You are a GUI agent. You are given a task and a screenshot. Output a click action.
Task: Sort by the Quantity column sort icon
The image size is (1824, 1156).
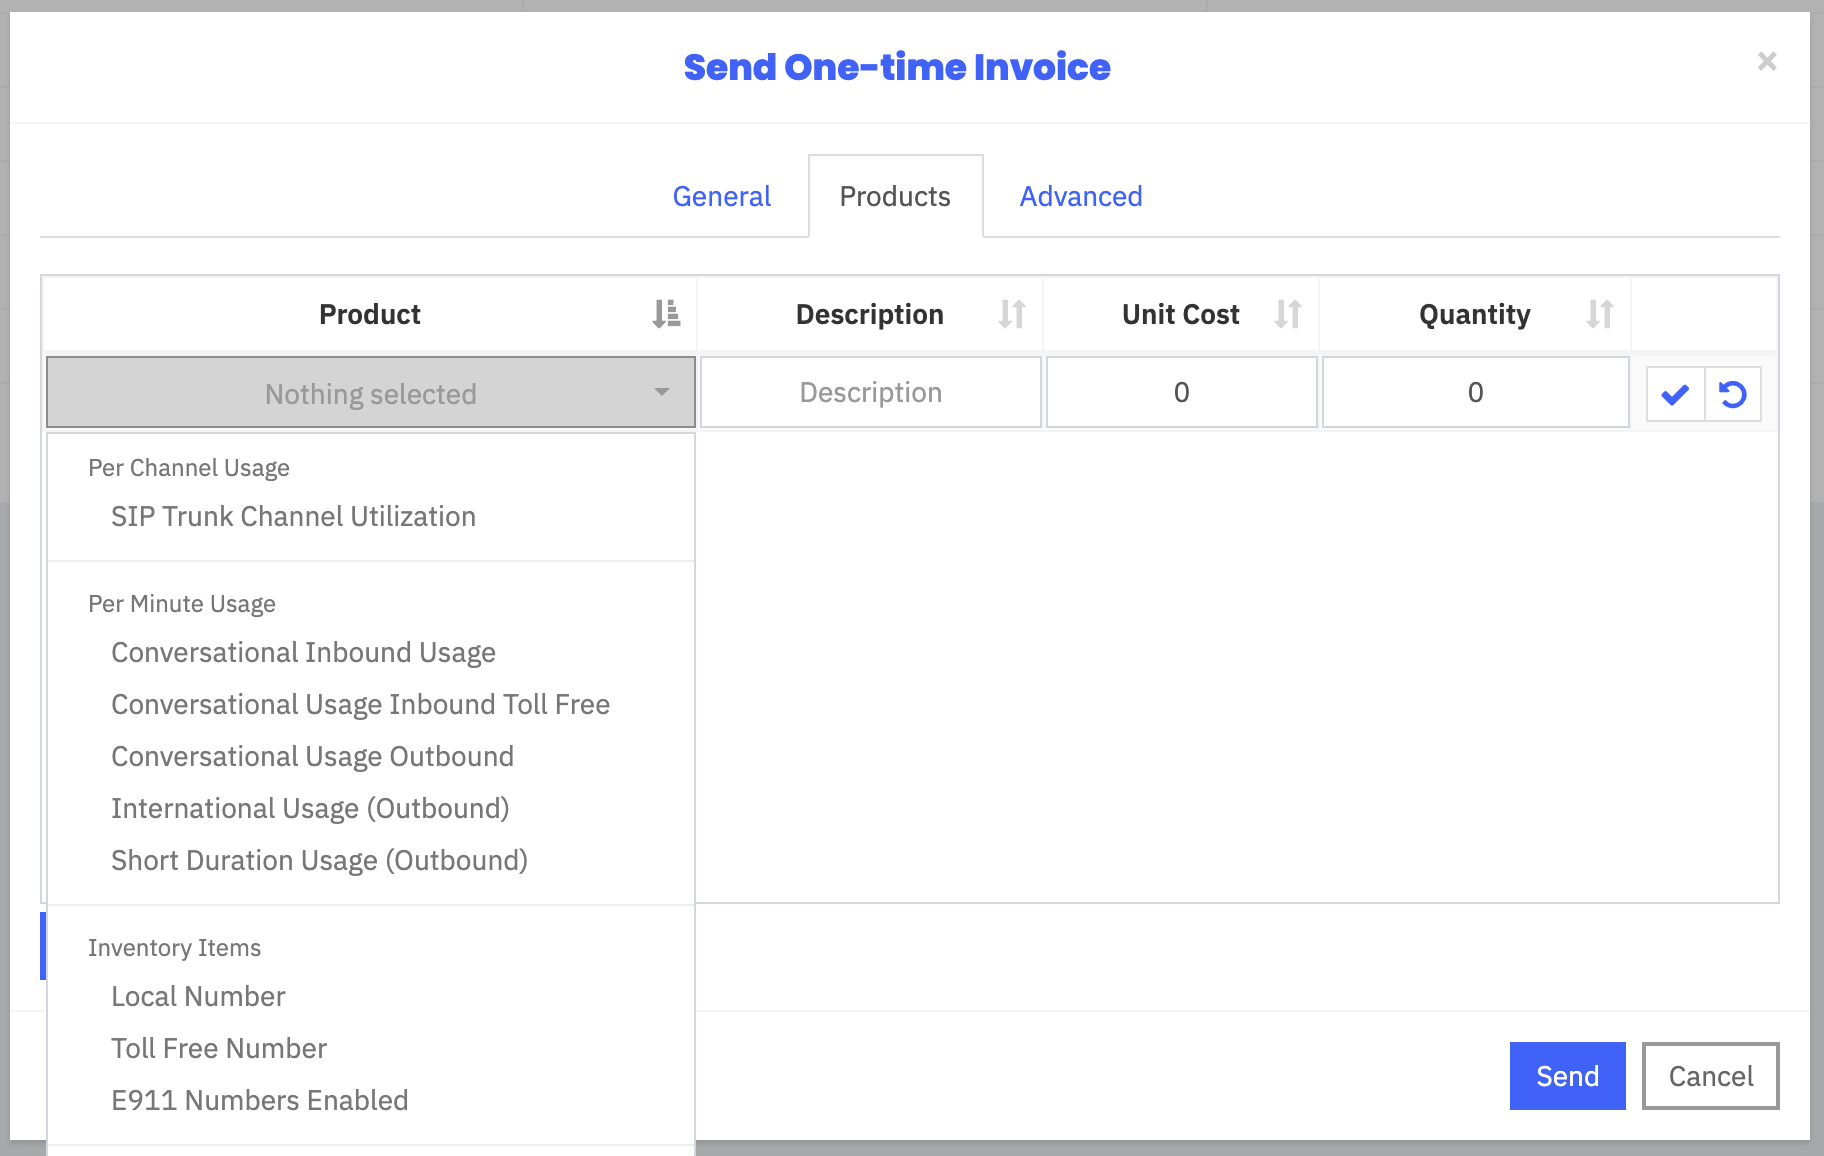pos(1600,314)
